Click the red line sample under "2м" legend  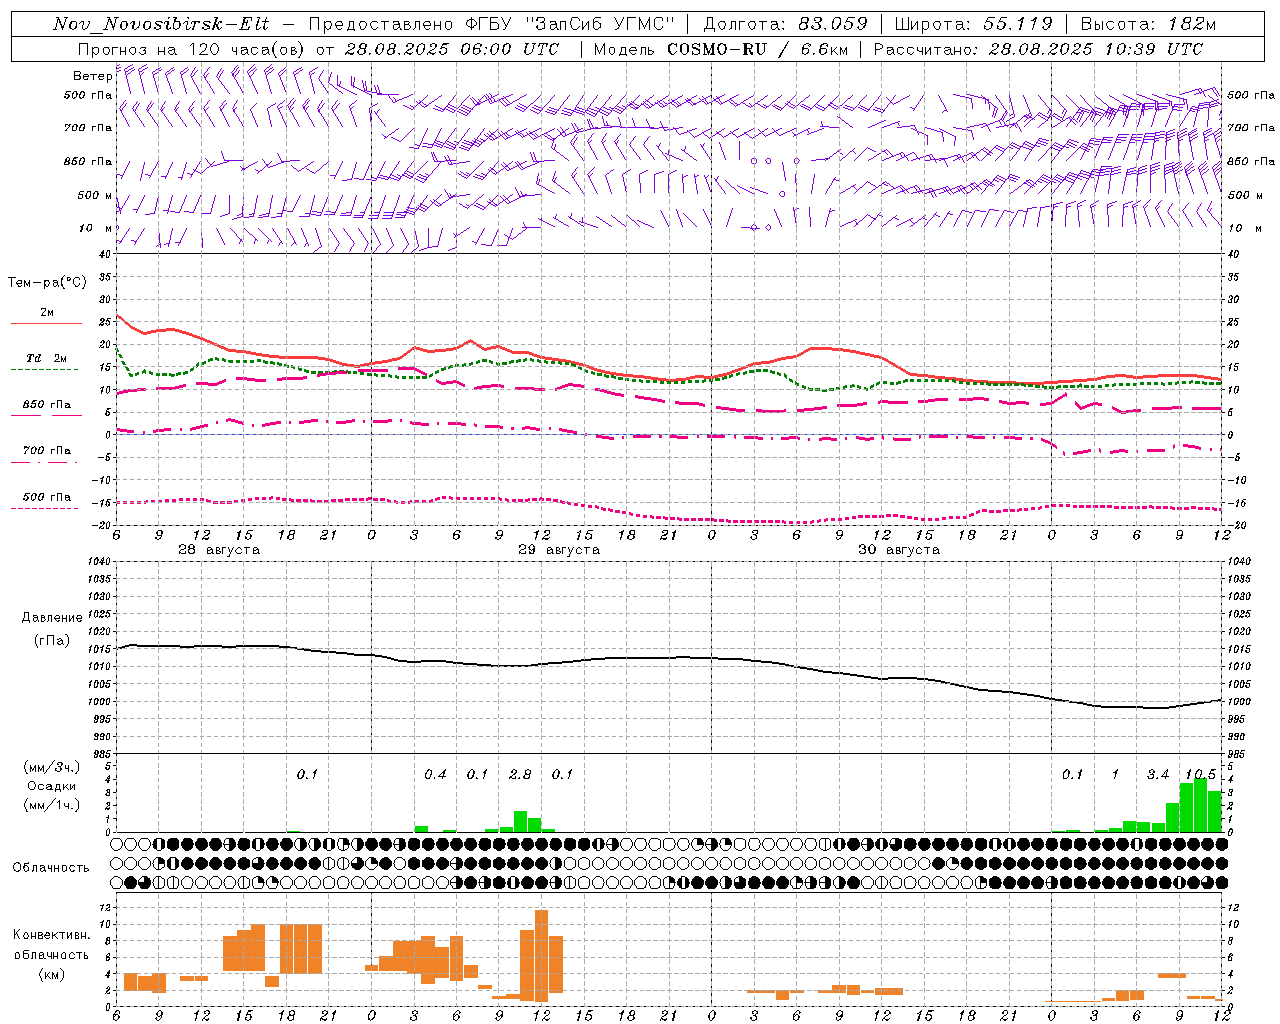[46, 323]
